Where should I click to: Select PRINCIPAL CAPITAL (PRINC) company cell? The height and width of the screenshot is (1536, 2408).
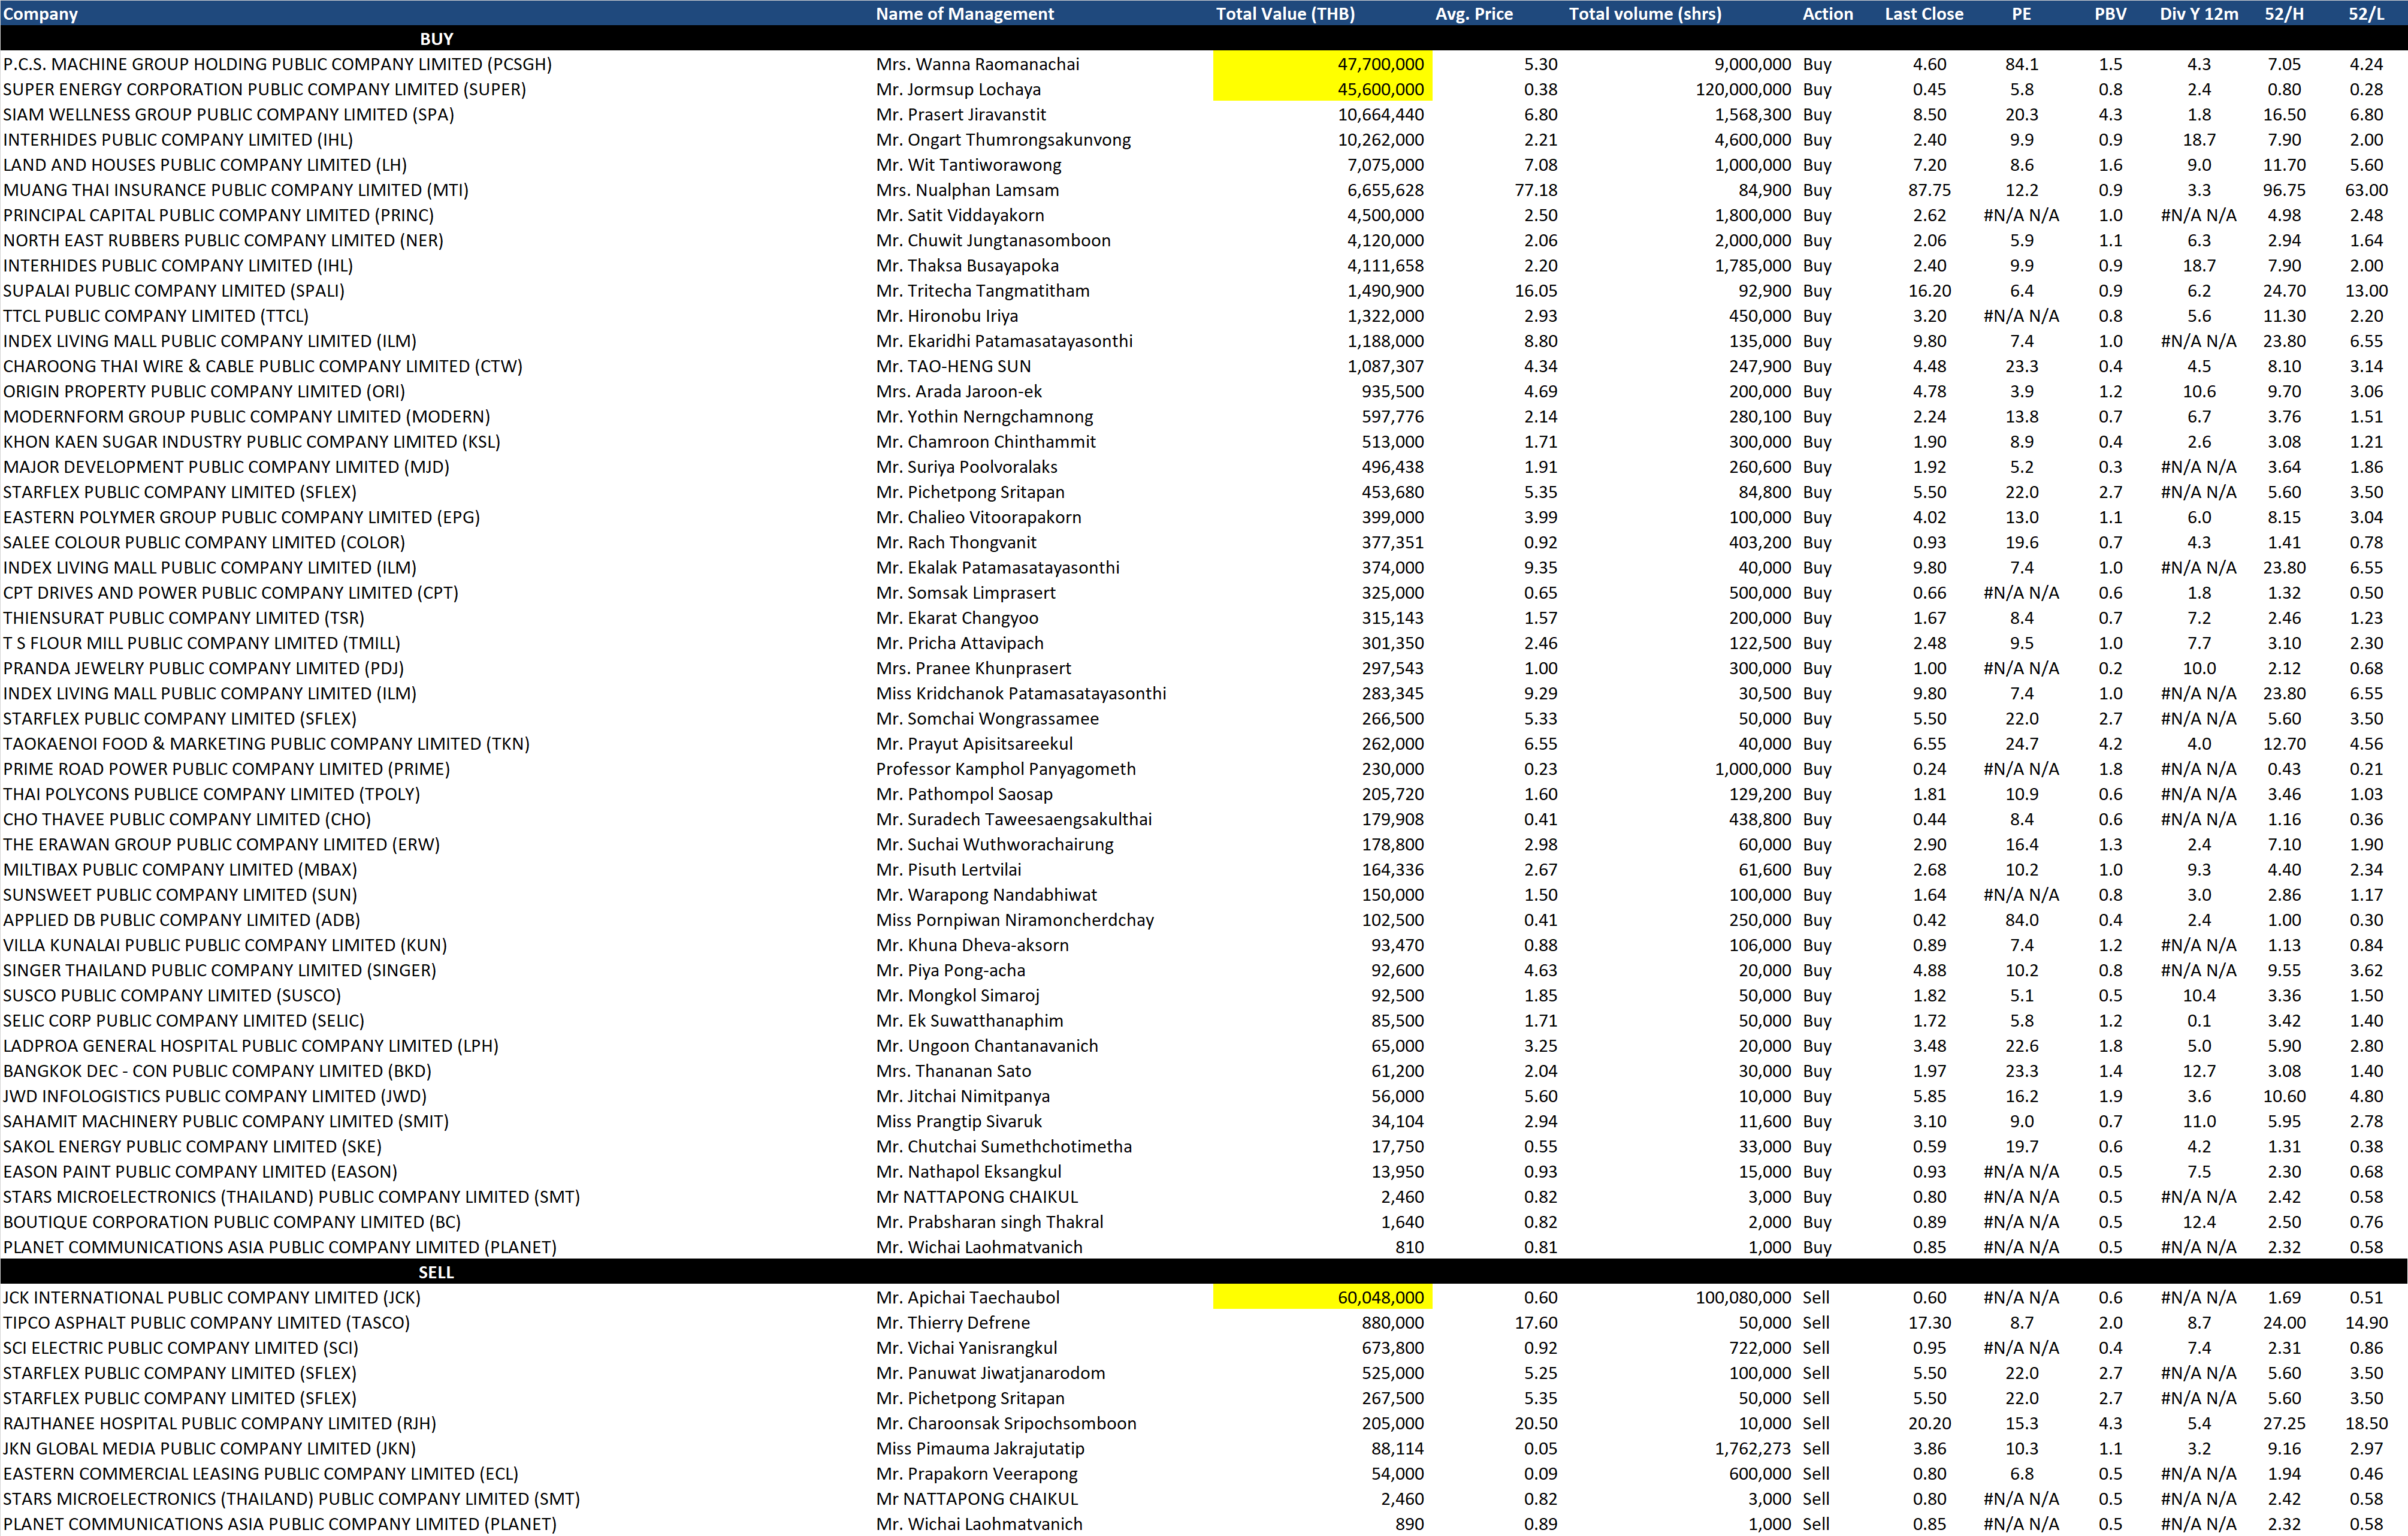click(218, 215)
